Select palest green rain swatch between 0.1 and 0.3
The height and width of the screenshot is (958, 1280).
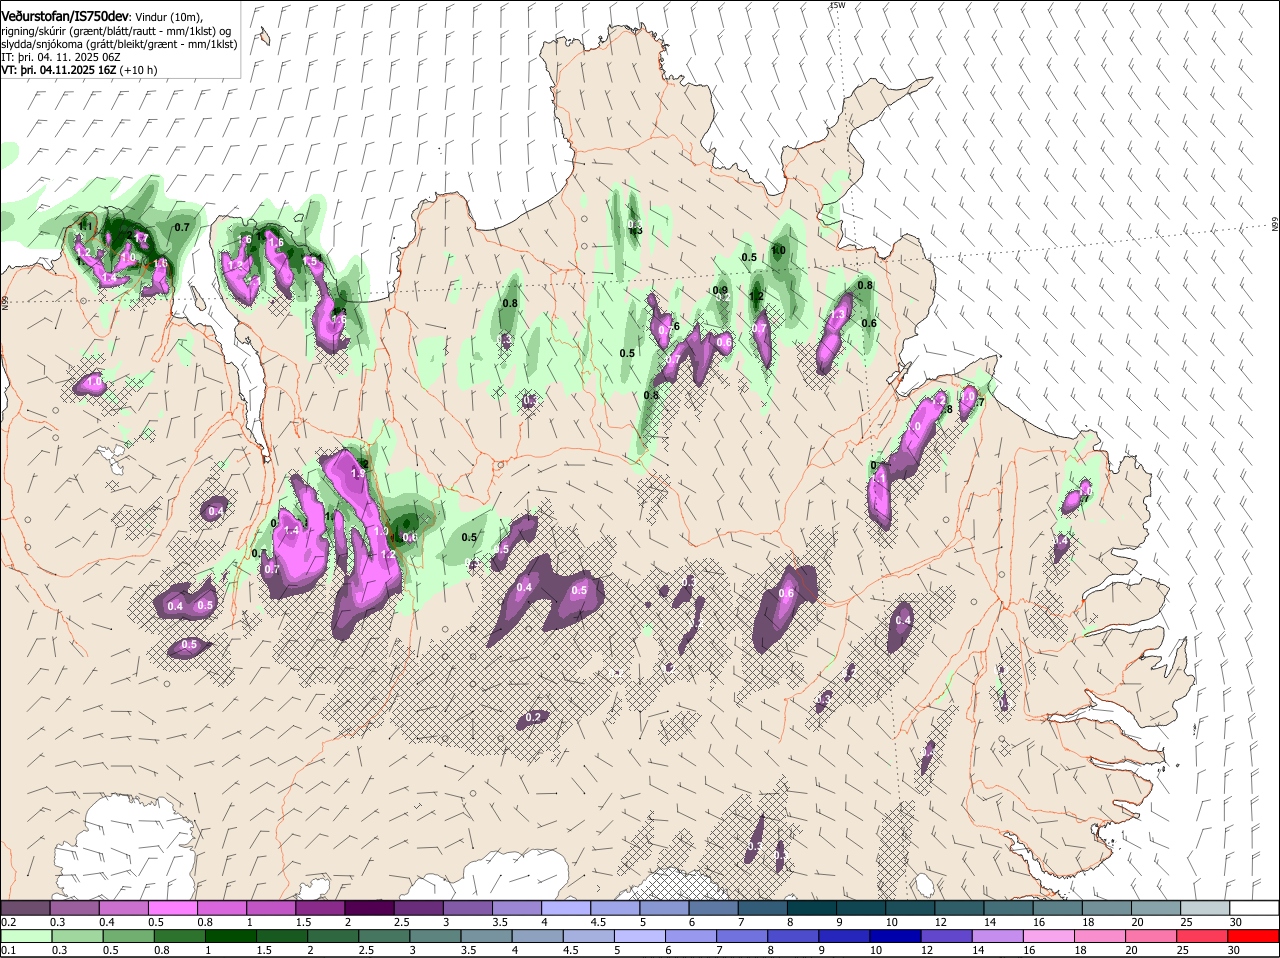click(x=25, y=936)
